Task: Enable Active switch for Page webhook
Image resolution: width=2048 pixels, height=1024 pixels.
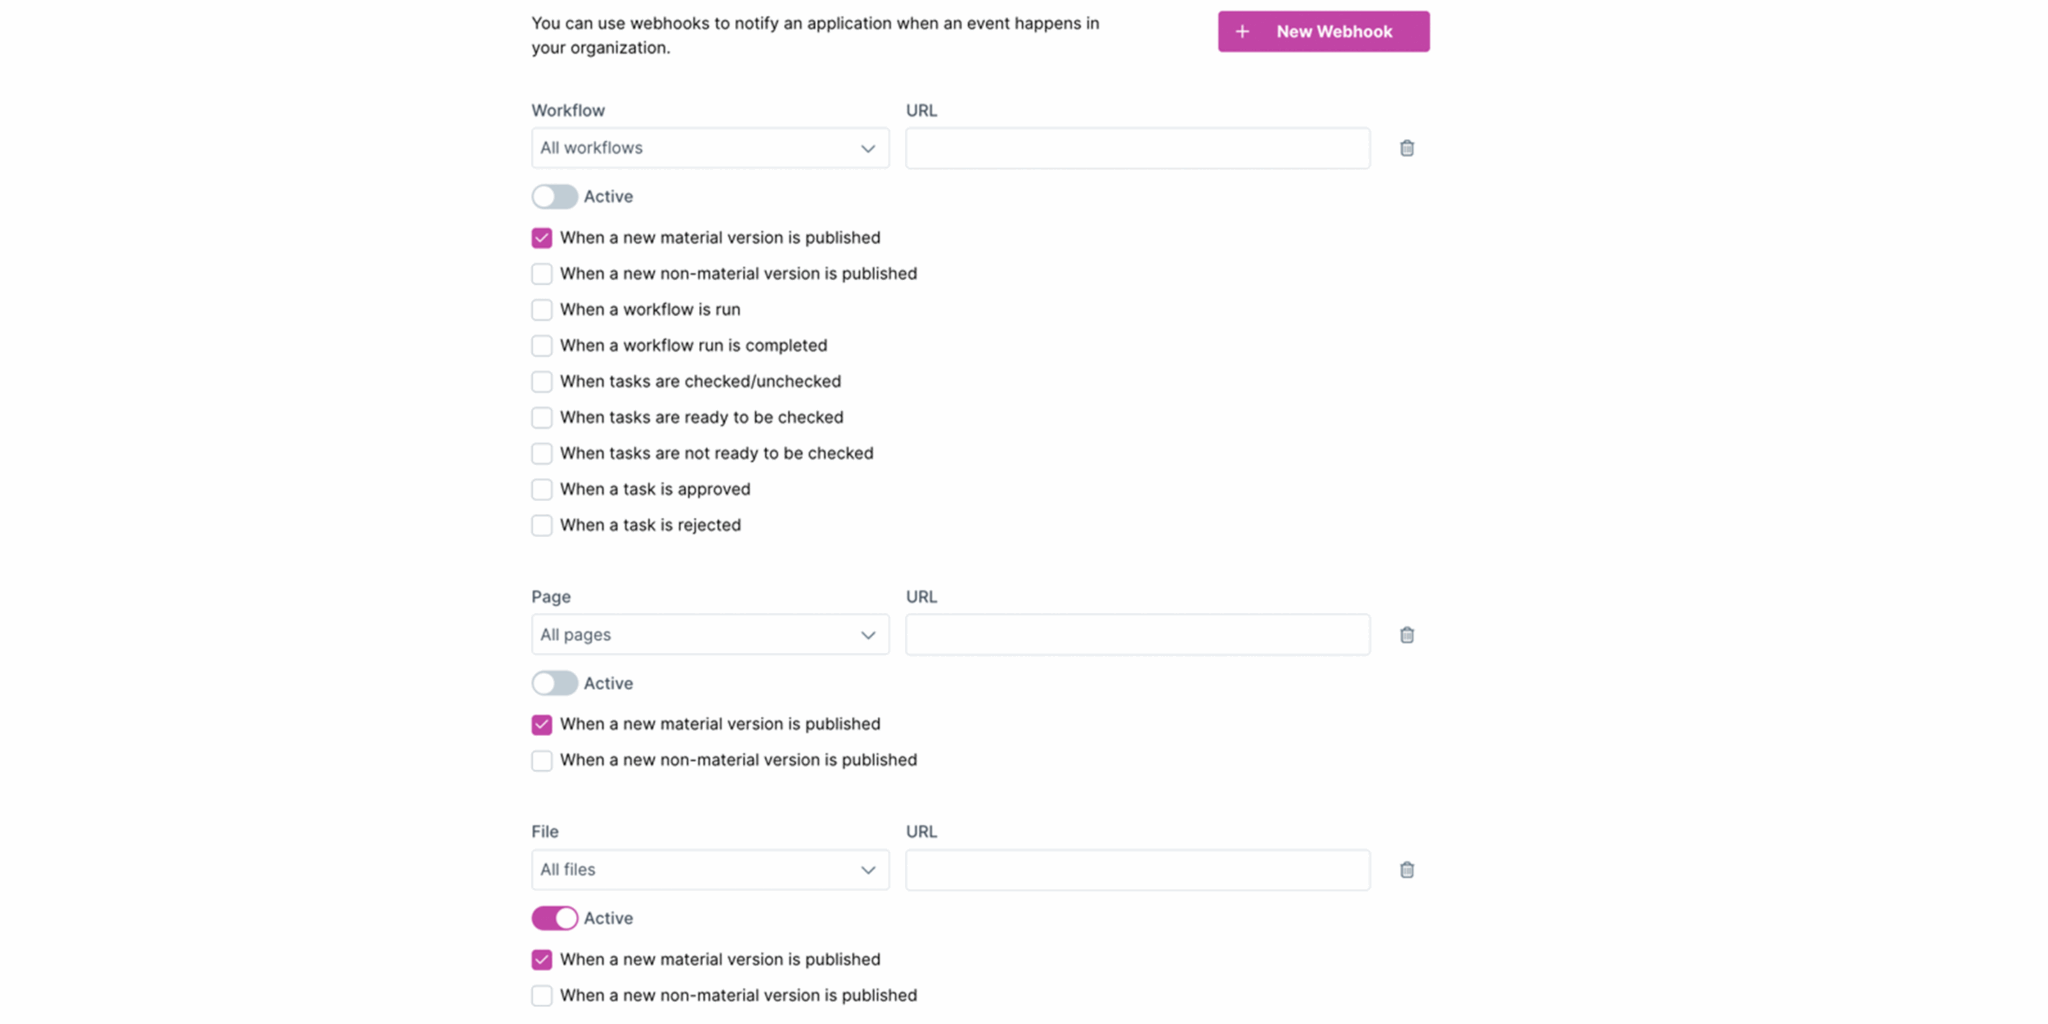Action: coord(554,683)
